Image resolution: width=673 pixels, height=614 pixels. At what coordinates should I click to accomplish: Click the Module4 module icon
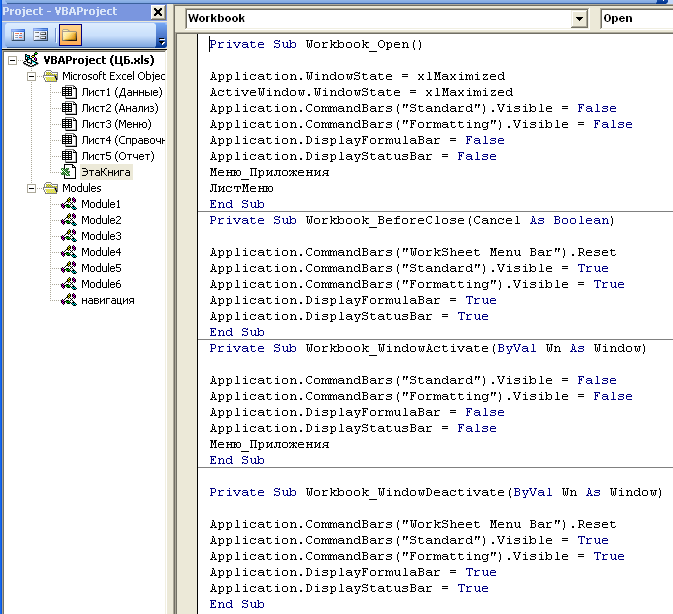tap(69, 252)
